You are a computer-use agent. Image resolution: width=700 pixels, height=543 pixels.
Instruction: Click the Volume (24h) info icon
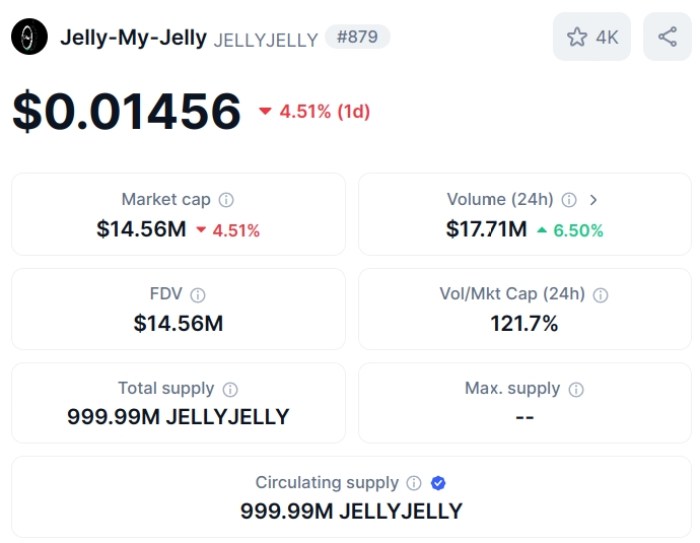[569, 200]
